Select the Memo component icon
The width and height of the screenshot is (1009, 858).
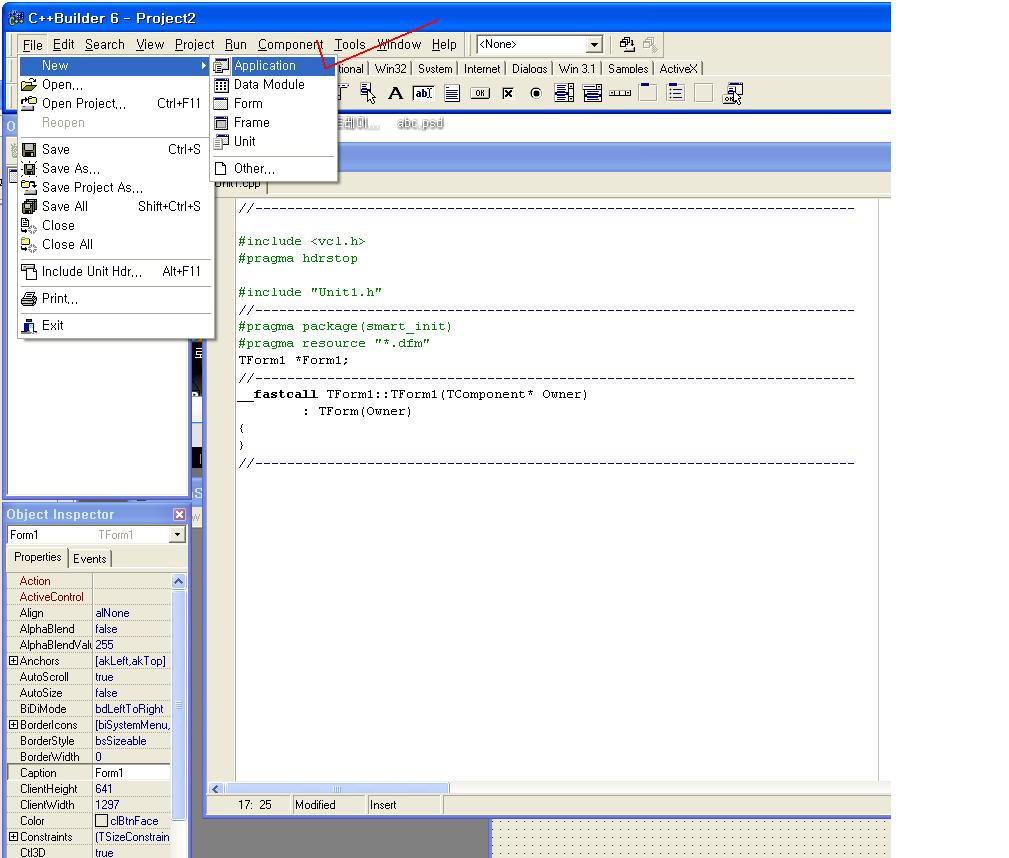pos(452,93)
